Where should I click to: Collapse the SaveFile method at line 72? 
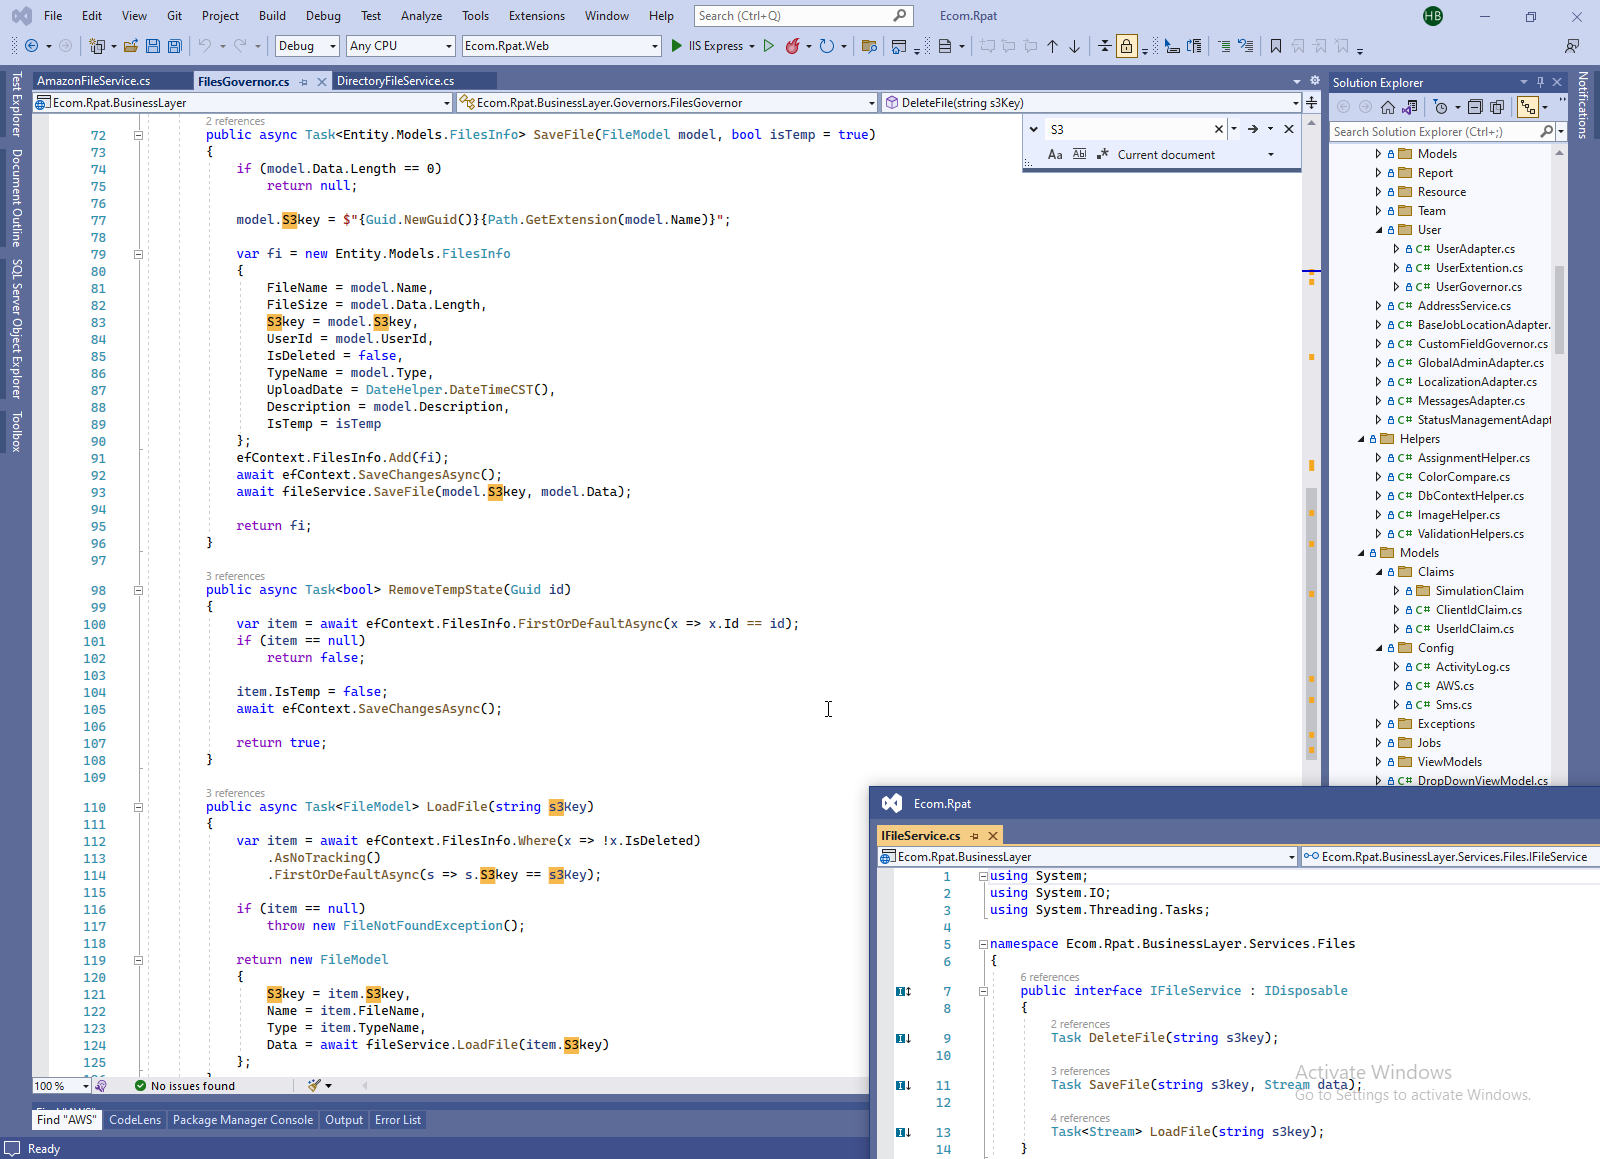point(138,135)
